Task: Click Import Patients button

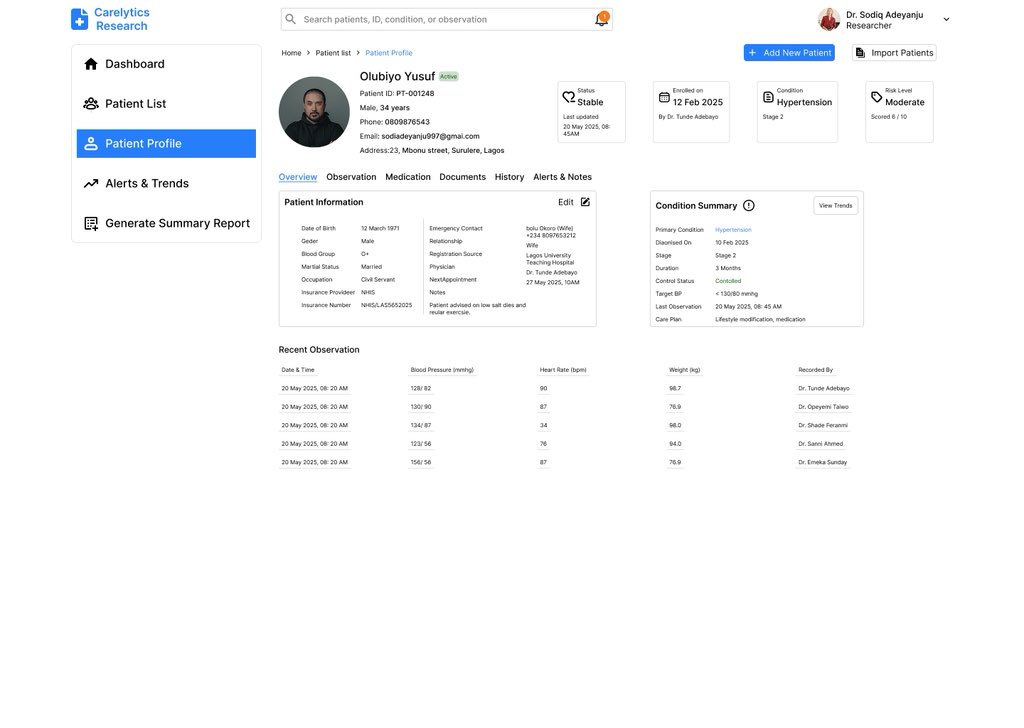Action: (894, 53)
